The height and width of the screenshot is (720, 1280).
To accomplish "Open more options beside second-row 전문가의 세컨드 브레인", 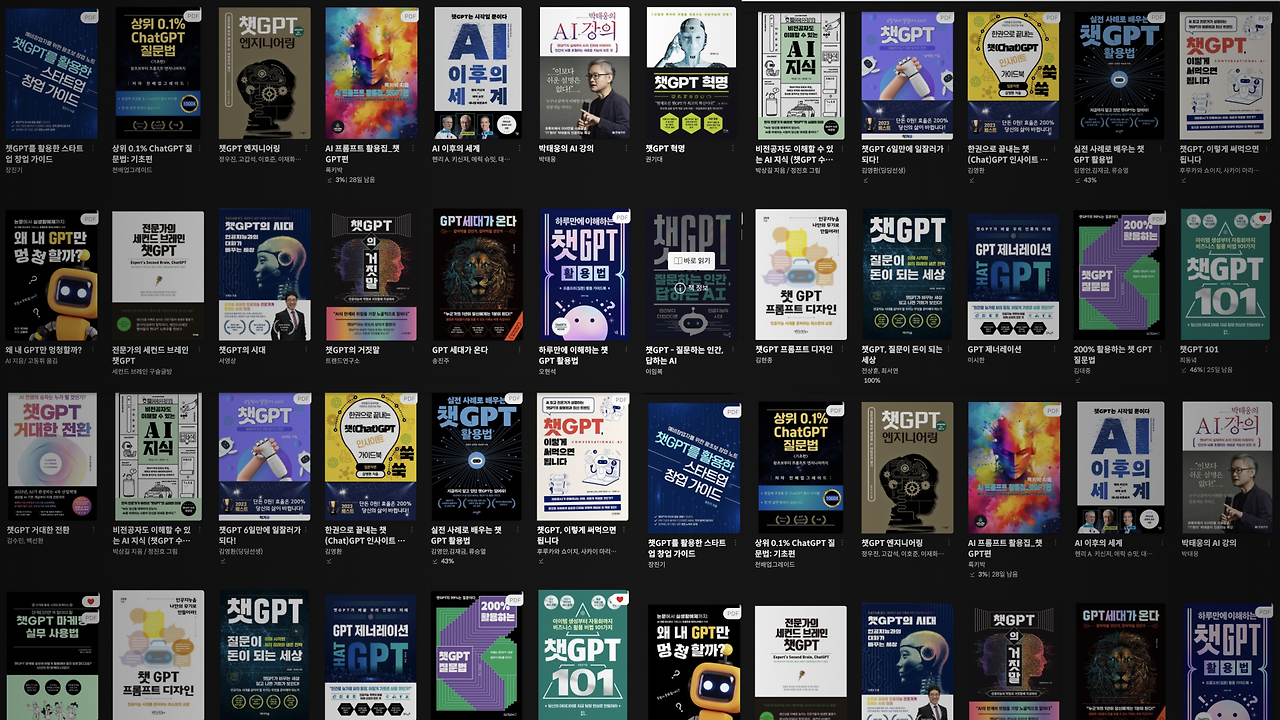I will pyautogui.click(x=200, y=350).
